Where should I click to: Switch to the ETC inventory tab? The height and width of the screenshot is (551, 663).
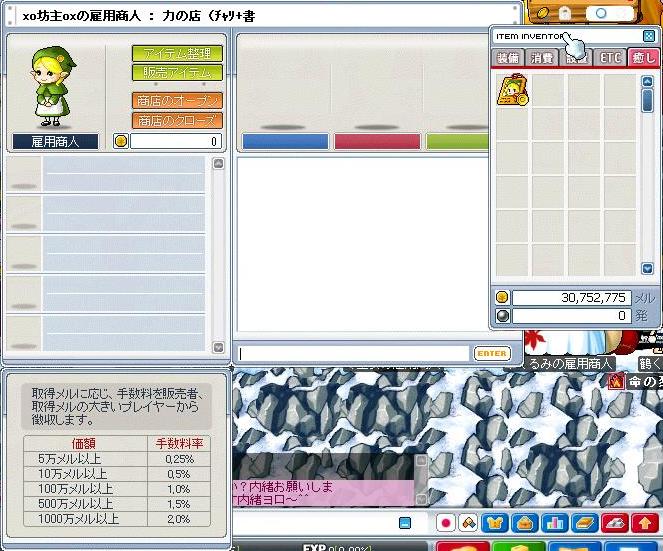tap(610, 58)
